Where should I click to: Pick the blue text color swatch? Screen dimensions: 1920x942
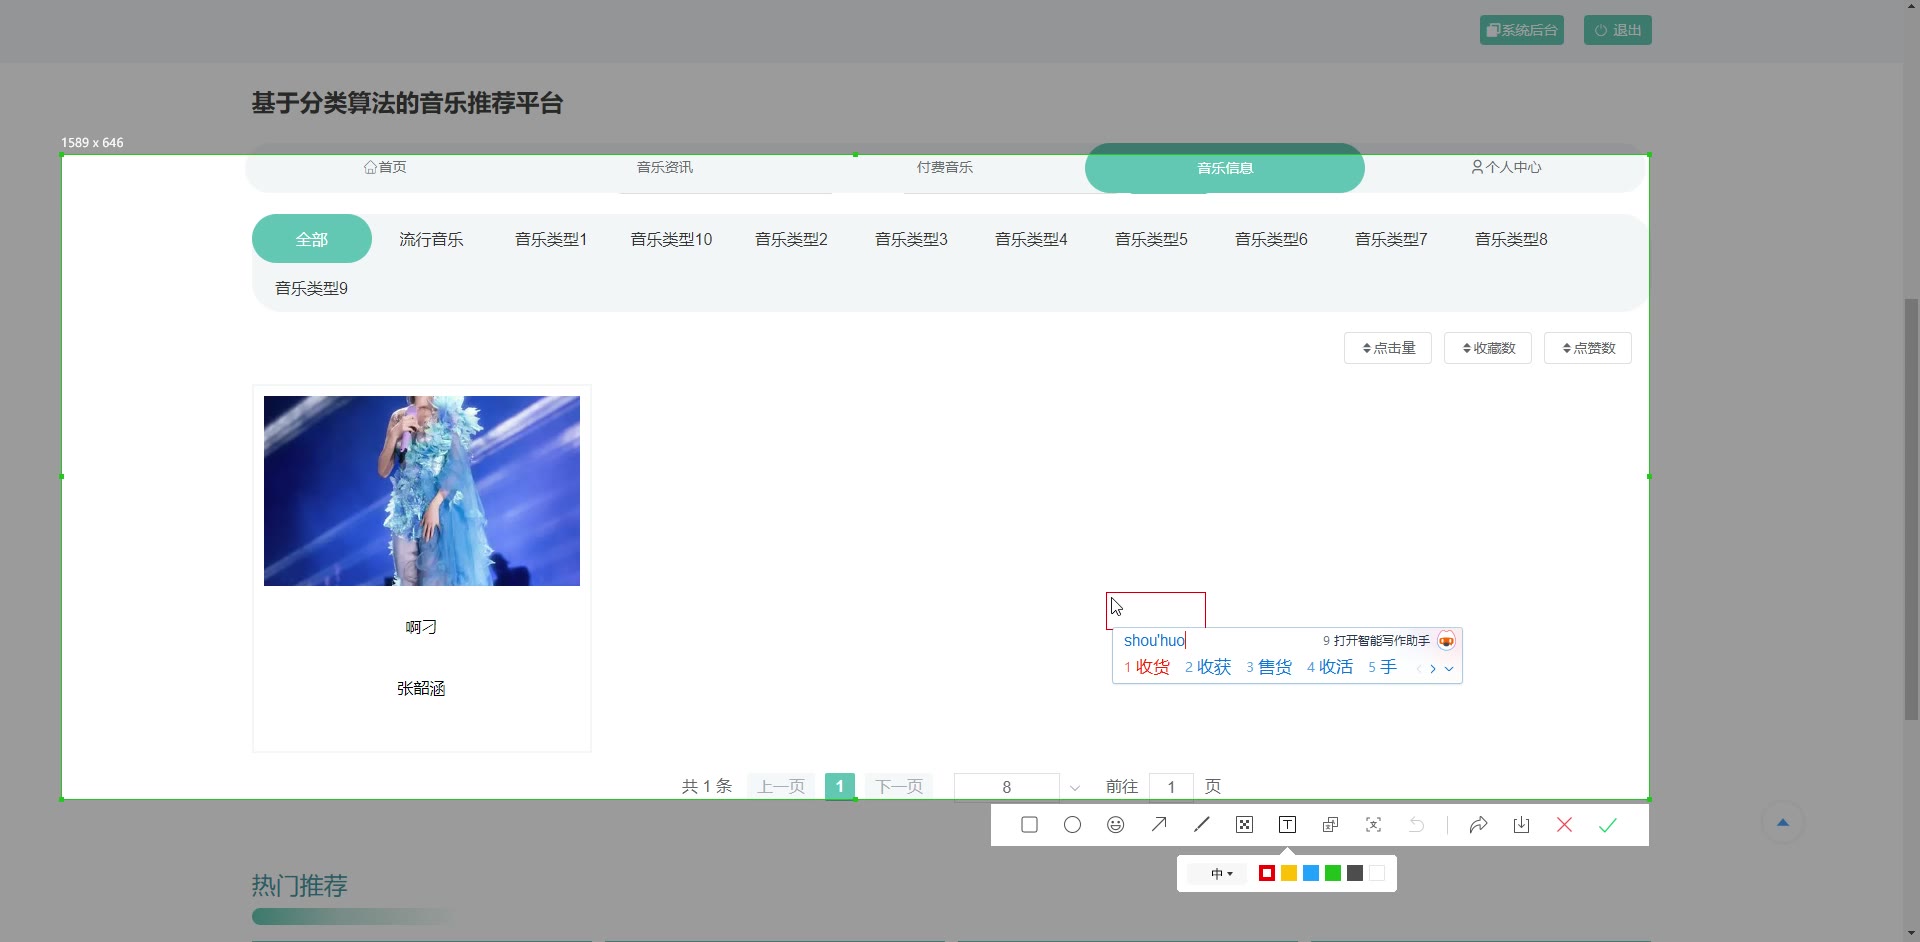pos(1311,874)
